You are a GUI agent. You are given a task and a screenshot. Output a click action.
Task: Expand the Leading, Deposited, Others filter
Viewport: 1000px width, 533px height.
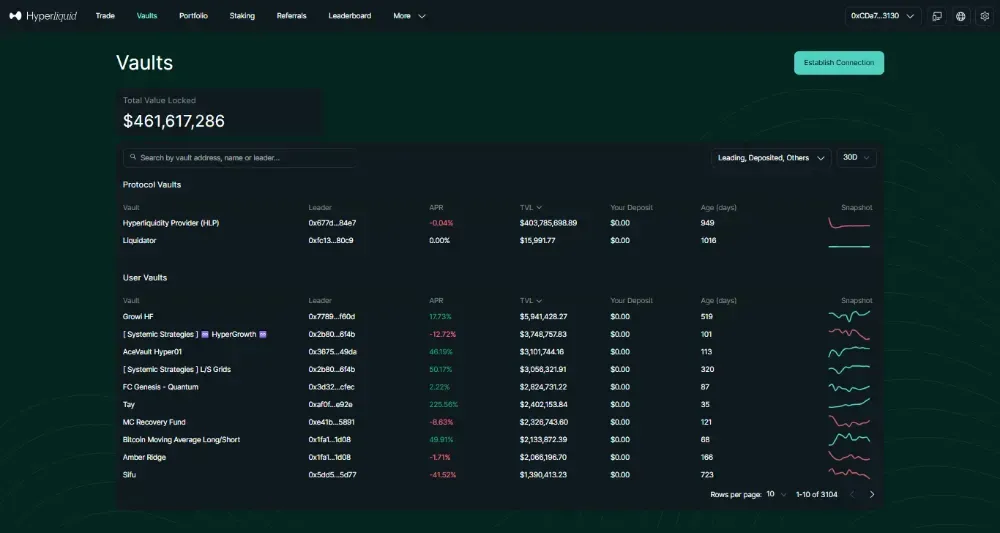coord(771,158)
